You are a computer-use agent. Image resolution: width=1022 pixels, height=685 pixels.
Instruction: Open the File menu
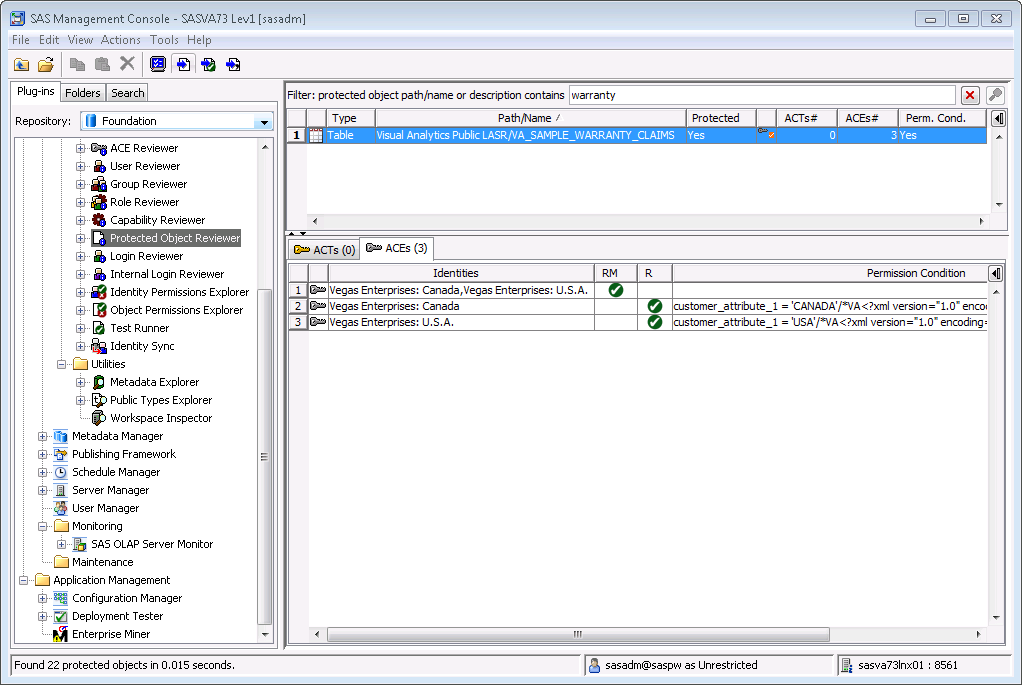click(x=21, y=40)
